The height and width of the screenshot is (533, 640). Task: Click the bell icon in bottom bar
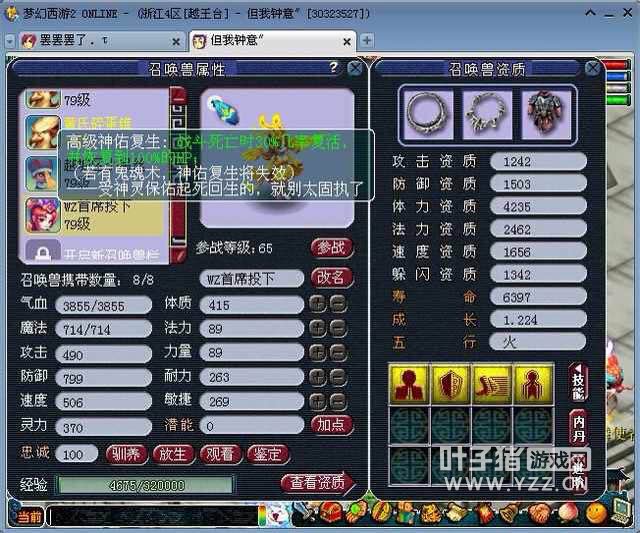pos(509,512)
